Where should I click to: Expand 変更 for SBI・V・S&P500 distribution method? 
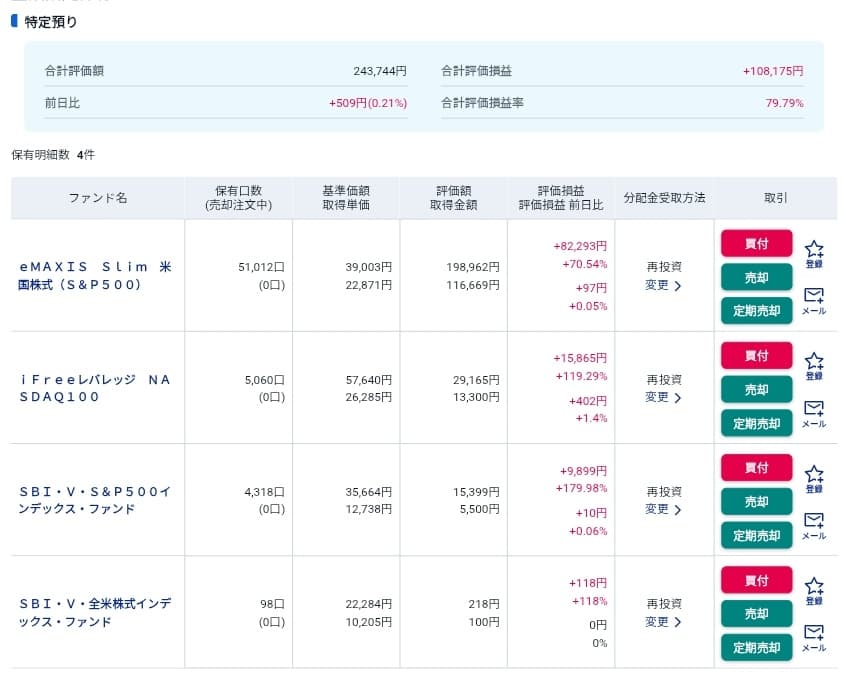[x=663, y=509]
